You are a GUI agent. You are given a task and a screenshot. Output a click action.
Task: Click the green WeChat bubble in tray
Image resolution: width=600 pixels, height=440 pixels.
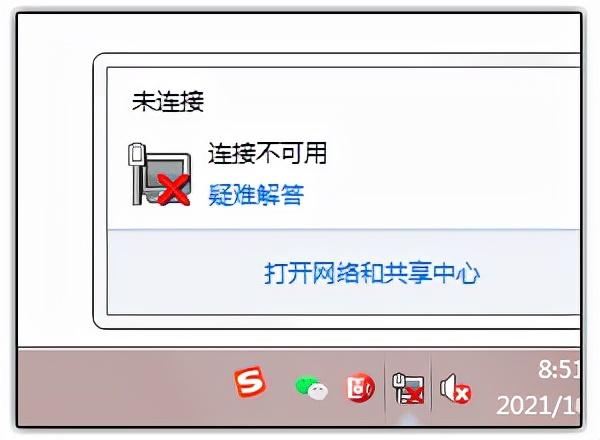coord(304,385)
